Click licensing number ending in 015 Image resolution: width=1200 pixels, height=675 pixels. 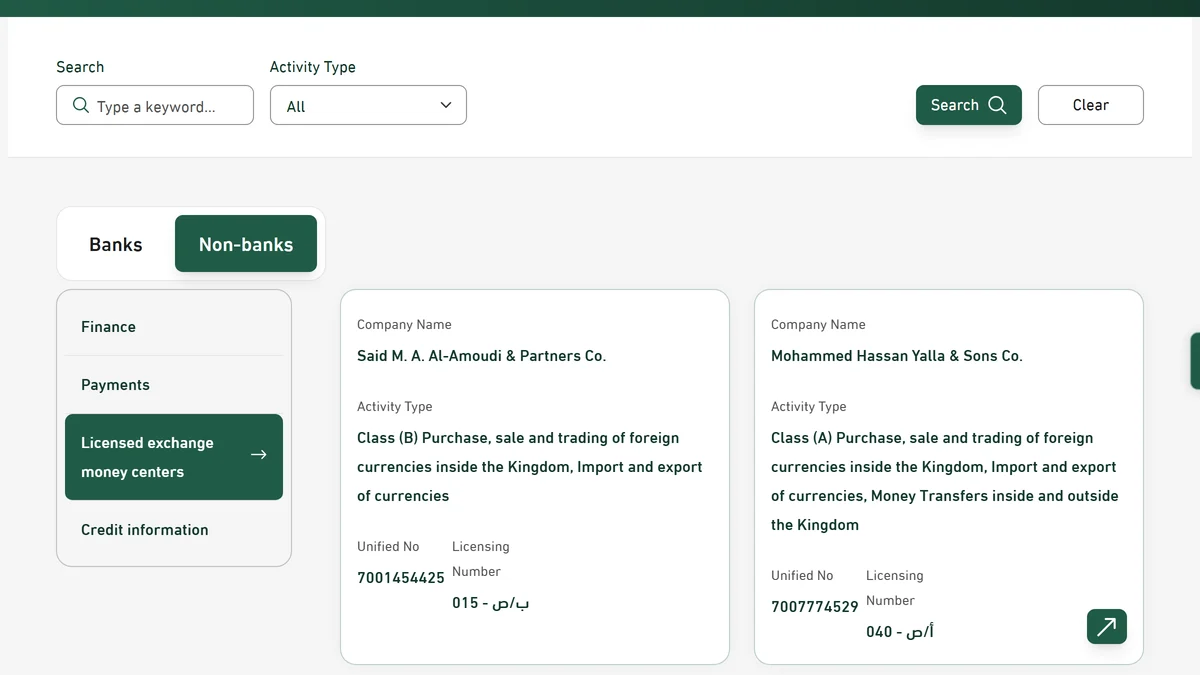tap(491, 603)
